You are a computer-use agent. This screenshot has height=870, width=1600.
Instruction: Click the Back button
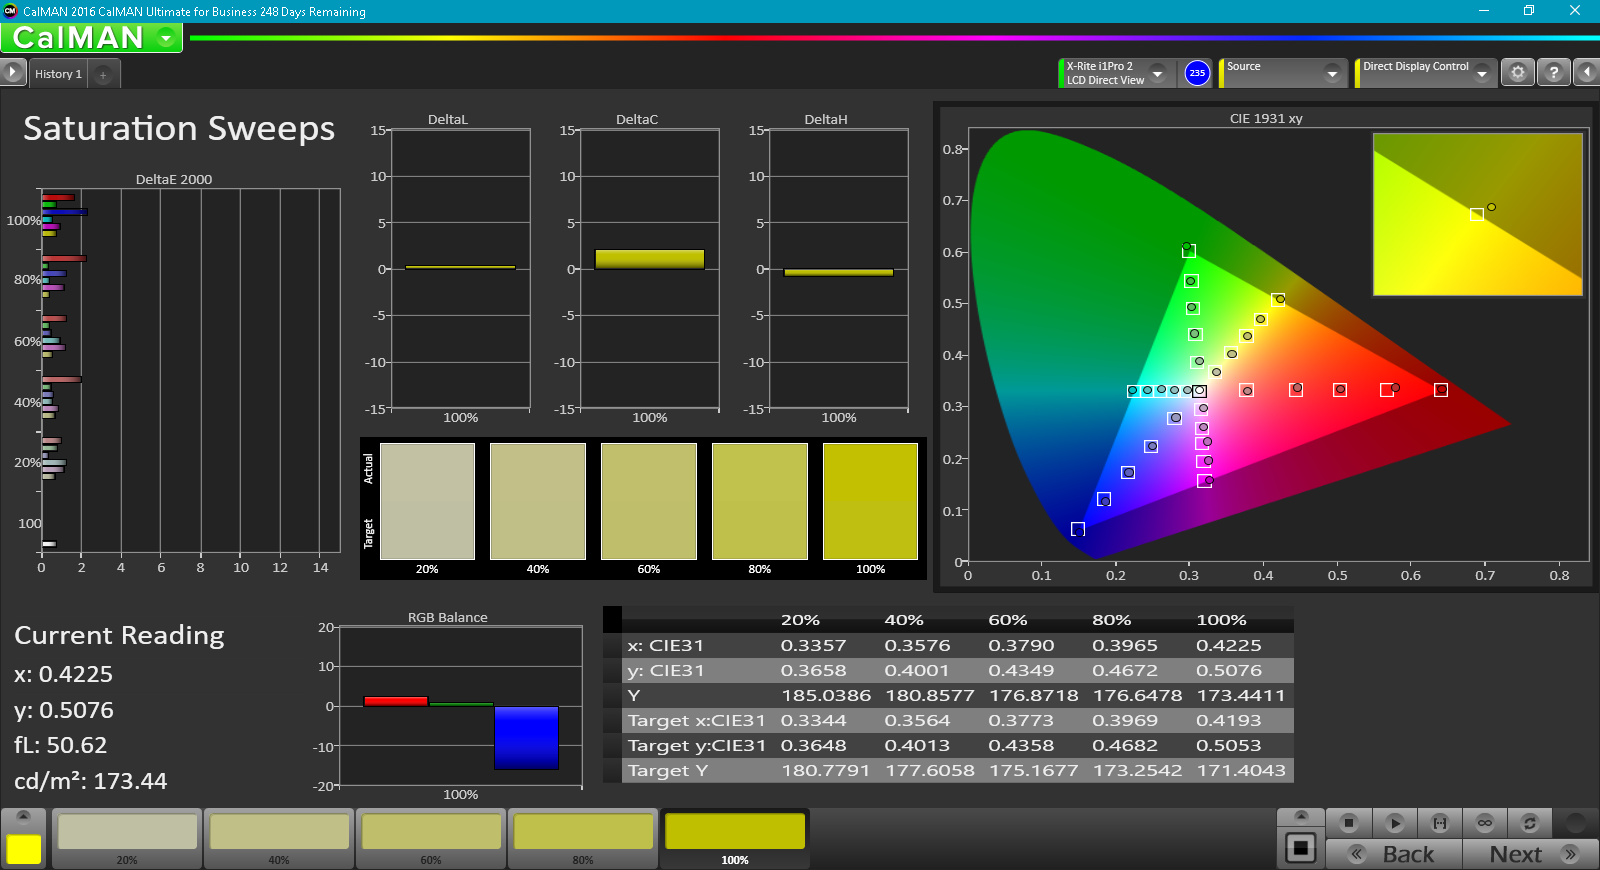(1394, 854)
